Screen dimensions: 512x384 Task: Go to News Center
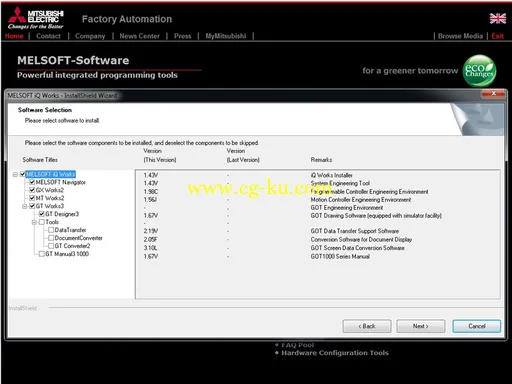tap(139, 36)
